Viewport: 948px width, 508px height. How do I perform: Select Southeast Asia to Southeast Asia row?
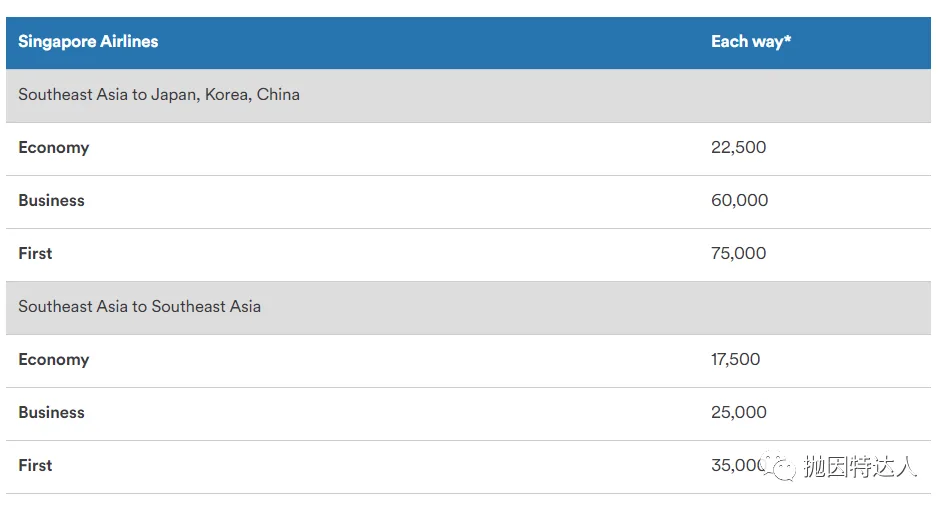[x=469, y=308]
